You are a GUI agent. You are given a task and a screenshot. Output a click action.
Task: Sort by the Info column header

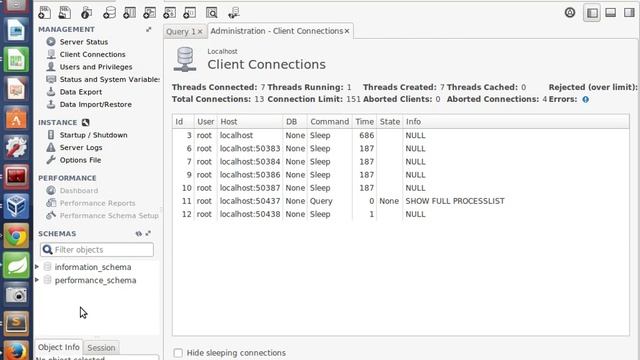coord(516,122)
